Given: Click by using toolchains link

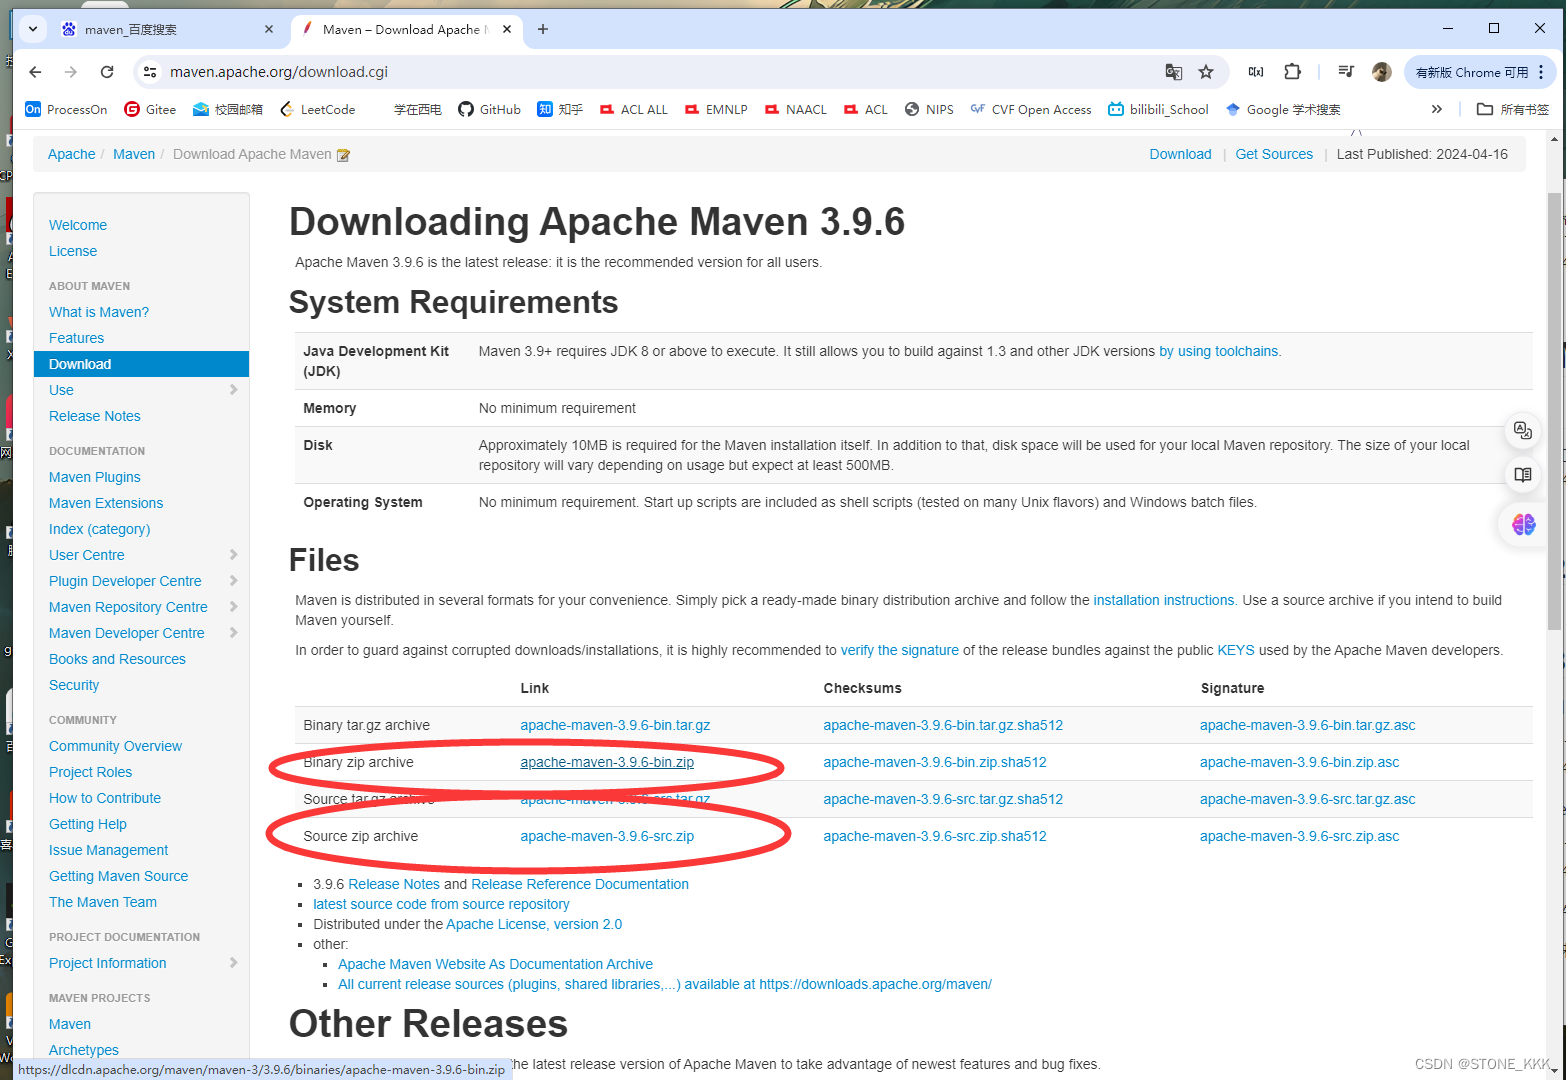Looking at the screenshot, I should point(1219,351).
